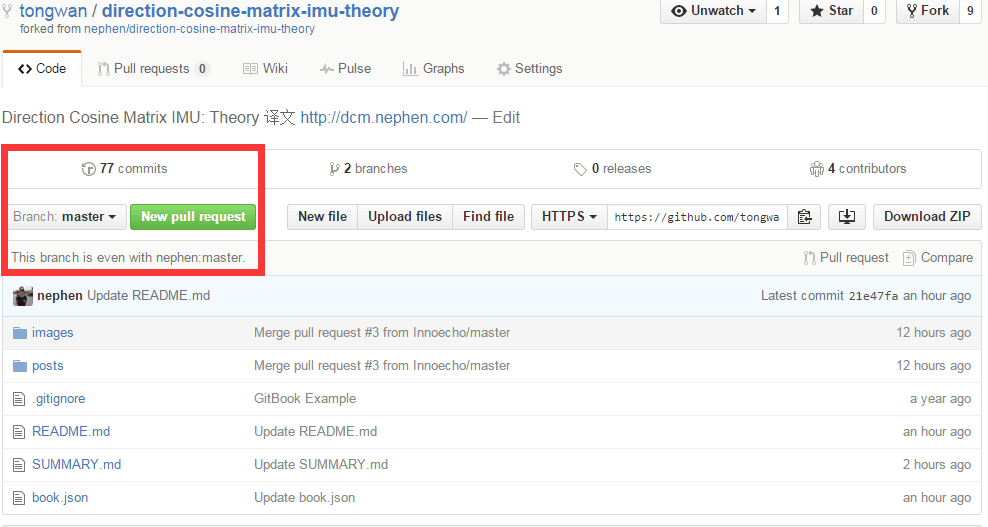This screenshot has height=527, width=988.
Task: Open the Pull requests tab
Action: point(152,69)
